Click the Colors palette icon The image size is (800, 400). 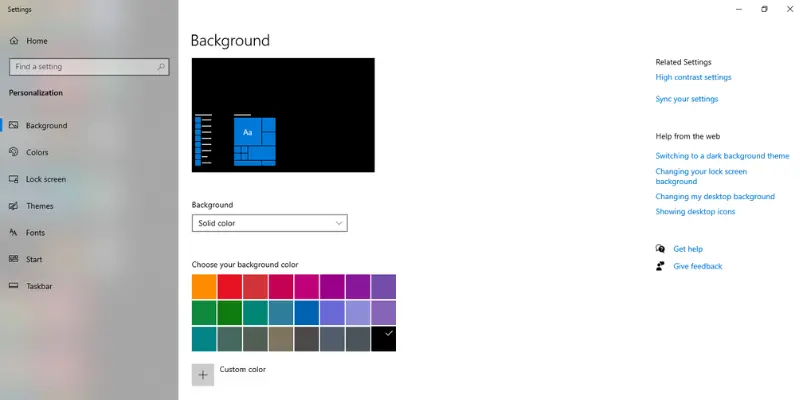click(14, 152)
